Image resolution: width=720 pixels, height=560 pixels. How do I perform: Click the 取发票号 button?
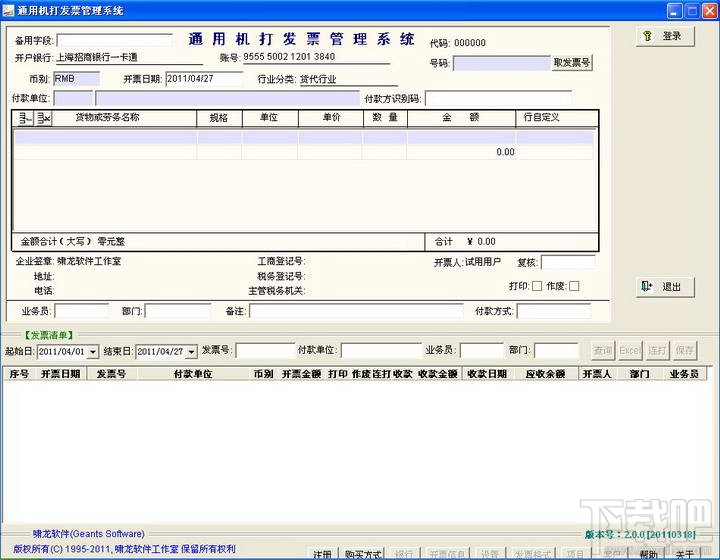572,62
